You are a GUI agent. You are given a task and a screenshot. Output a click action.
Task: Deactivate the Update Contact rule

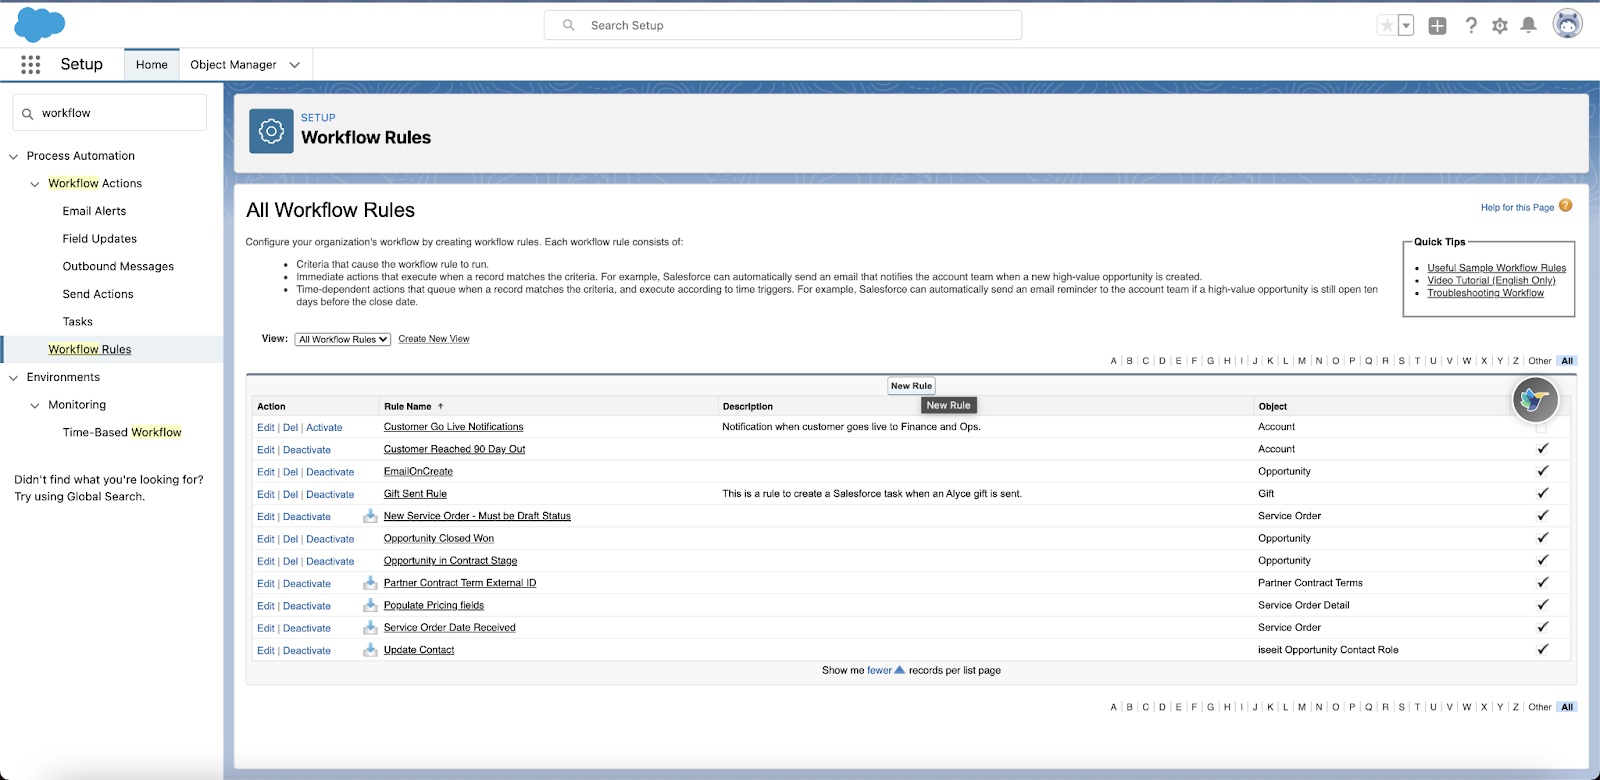307,650
